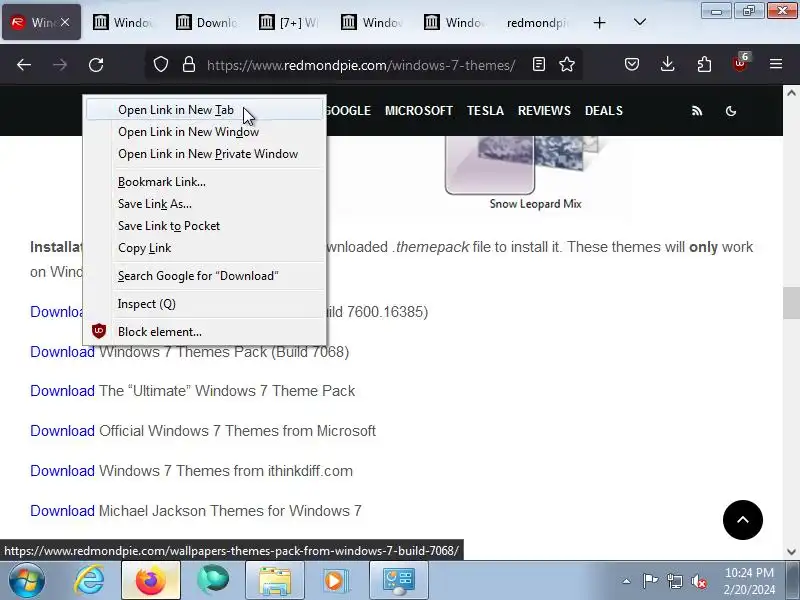Open the teal globe browser taskbar icon
The image size is (800, 600).
(213, 580)
